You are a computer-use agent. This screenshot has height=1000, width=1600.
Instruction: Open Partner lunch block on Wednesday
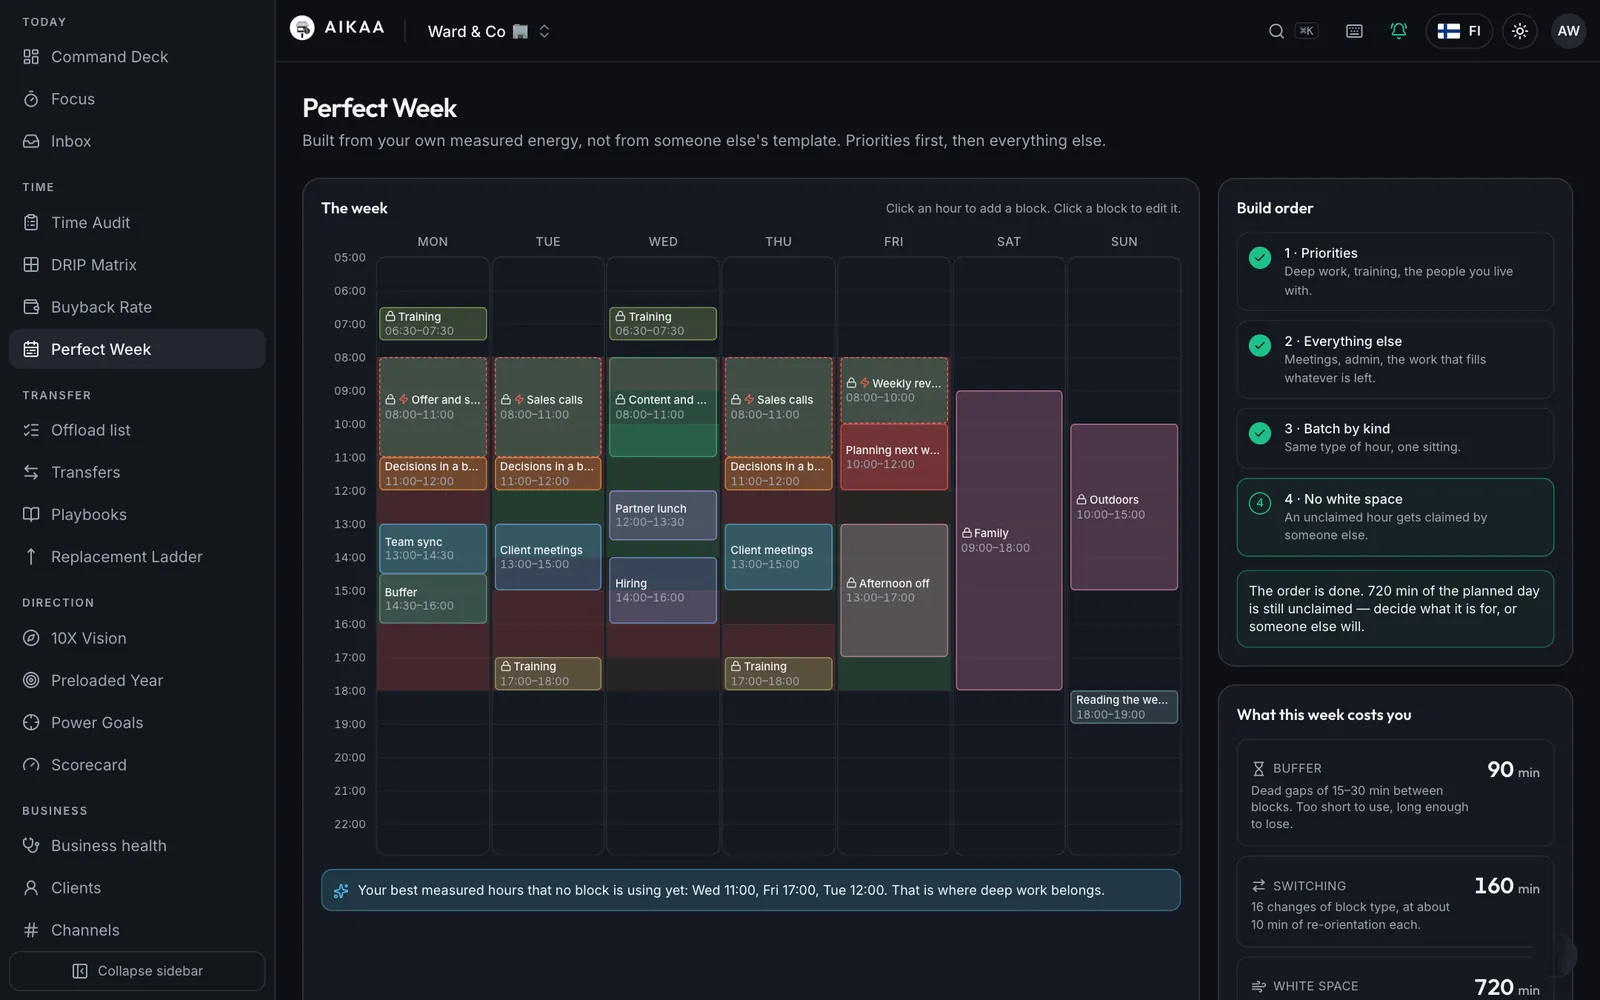pyautogui.click(x=663, y=515)
